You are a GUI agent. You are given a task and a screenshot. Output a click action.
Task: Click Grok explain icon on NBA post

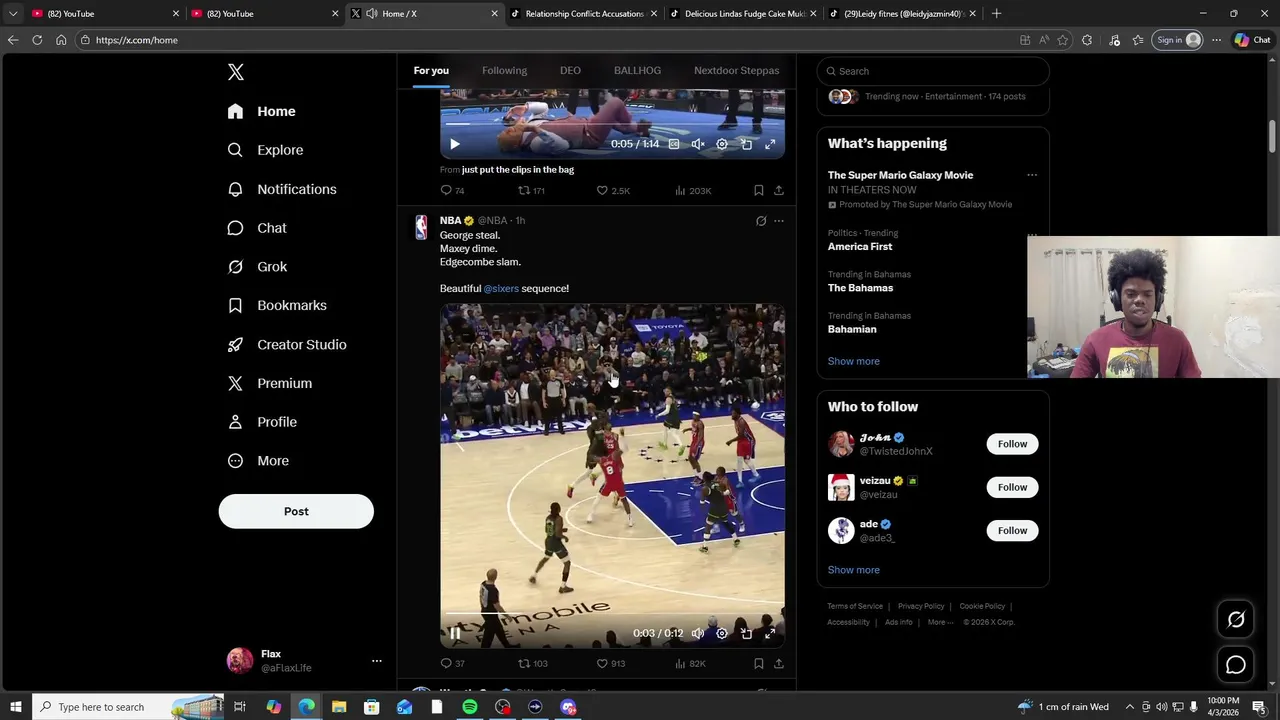pyautogui.click(x=761, y=221)
